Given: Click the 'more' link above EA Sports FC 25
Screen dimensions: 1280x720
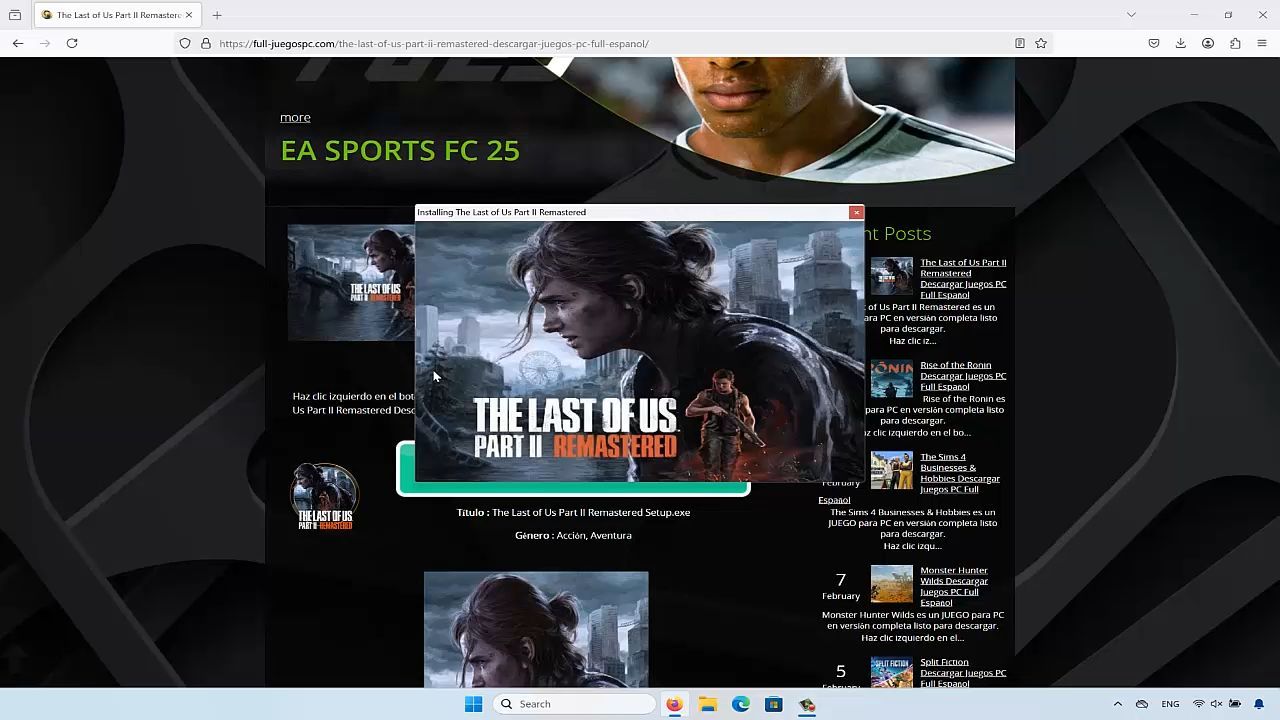Looking at the screenshot, I should tap(295, 117).
